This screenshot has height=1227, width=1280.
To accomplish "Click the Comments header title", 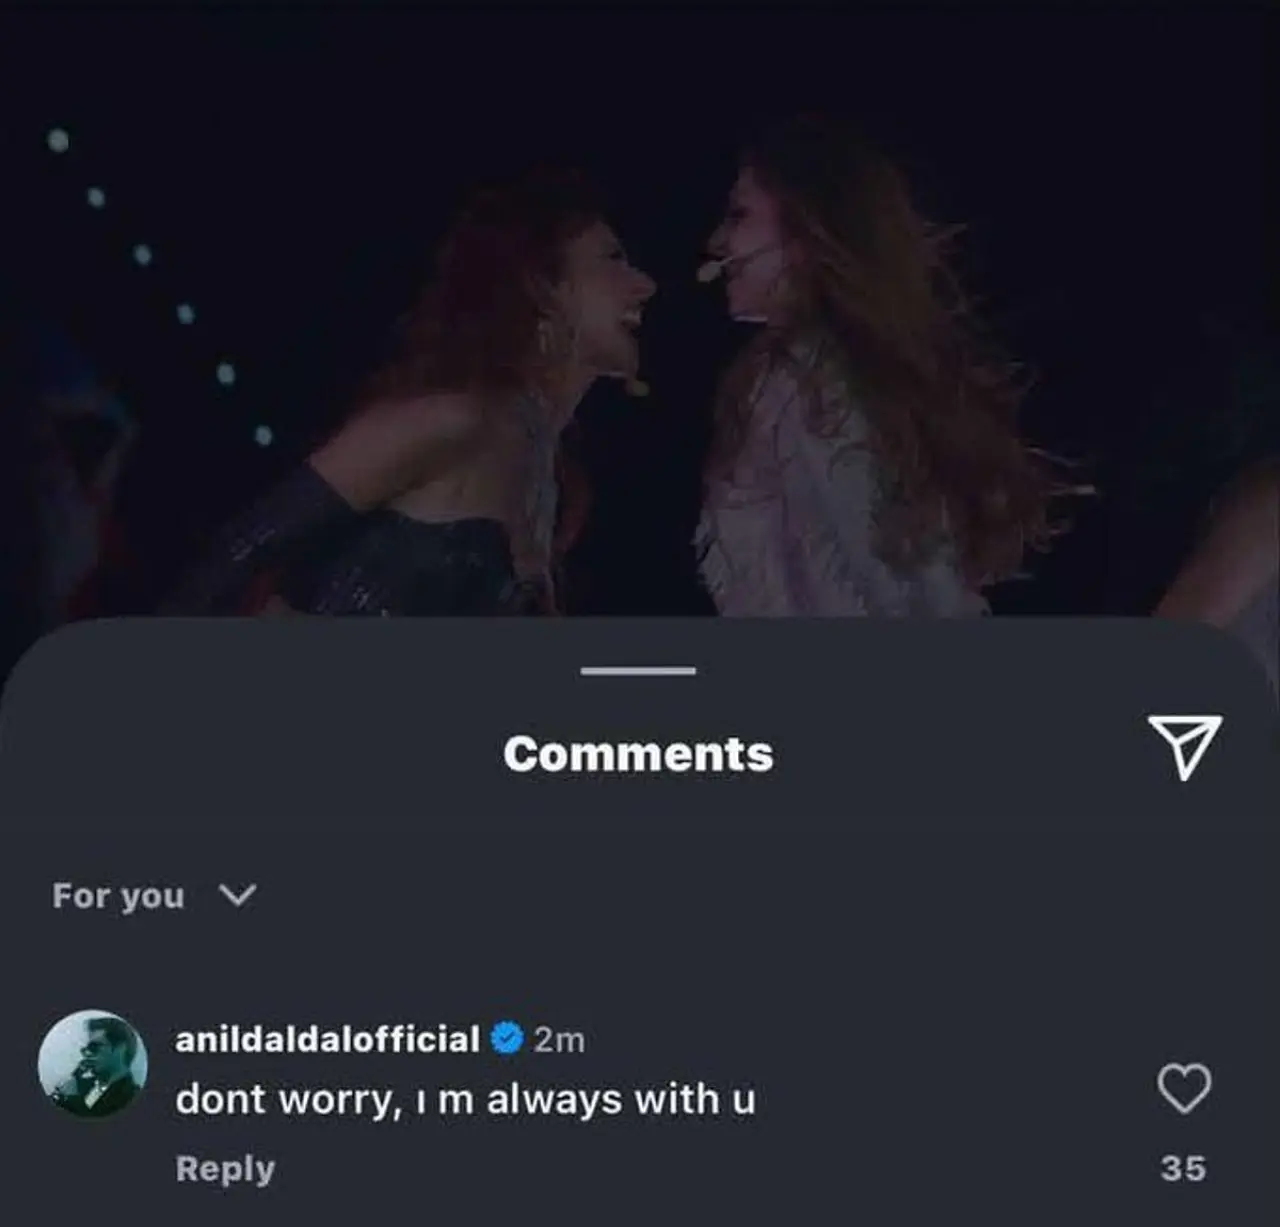I will (638, 754).
